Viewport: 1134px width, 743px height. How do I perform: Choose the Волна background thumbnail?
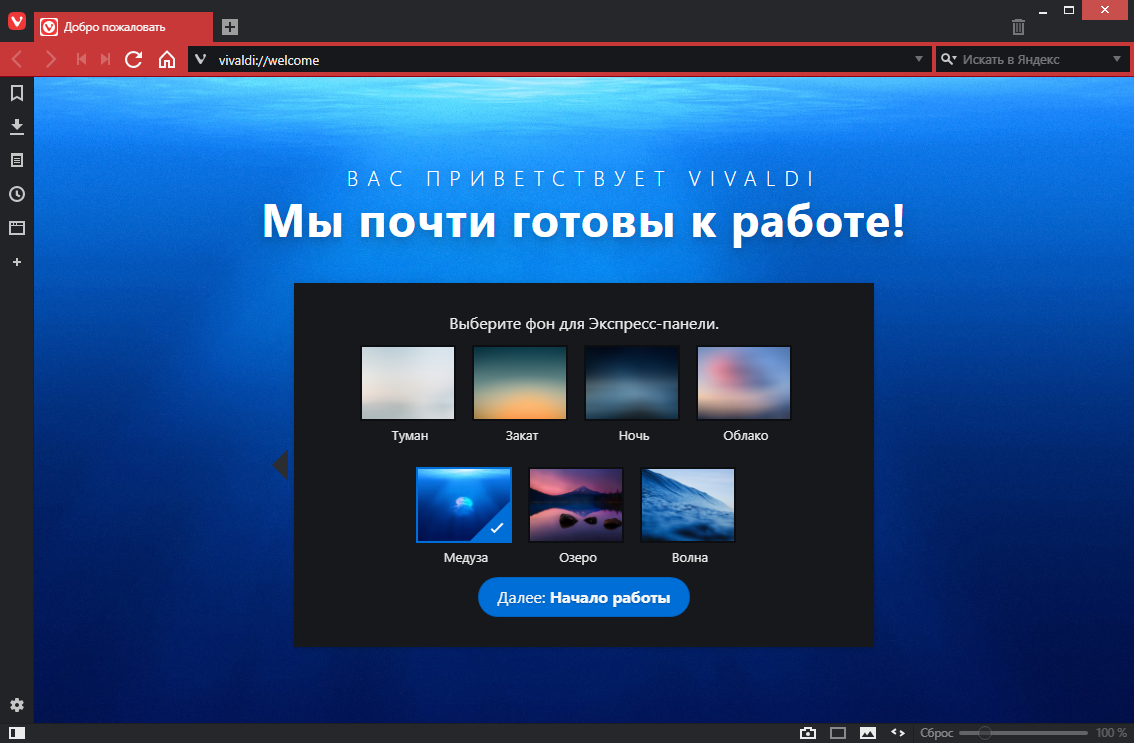click(x=688, y=505)
